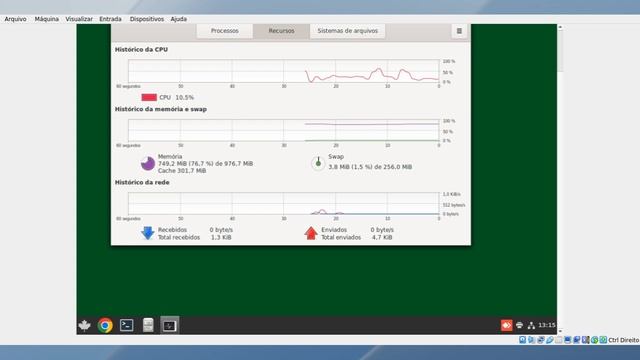The height and width of the screenshot is (360, 640).
Task: Click the 3,8 MiB swap usage text
Action: 370,167
